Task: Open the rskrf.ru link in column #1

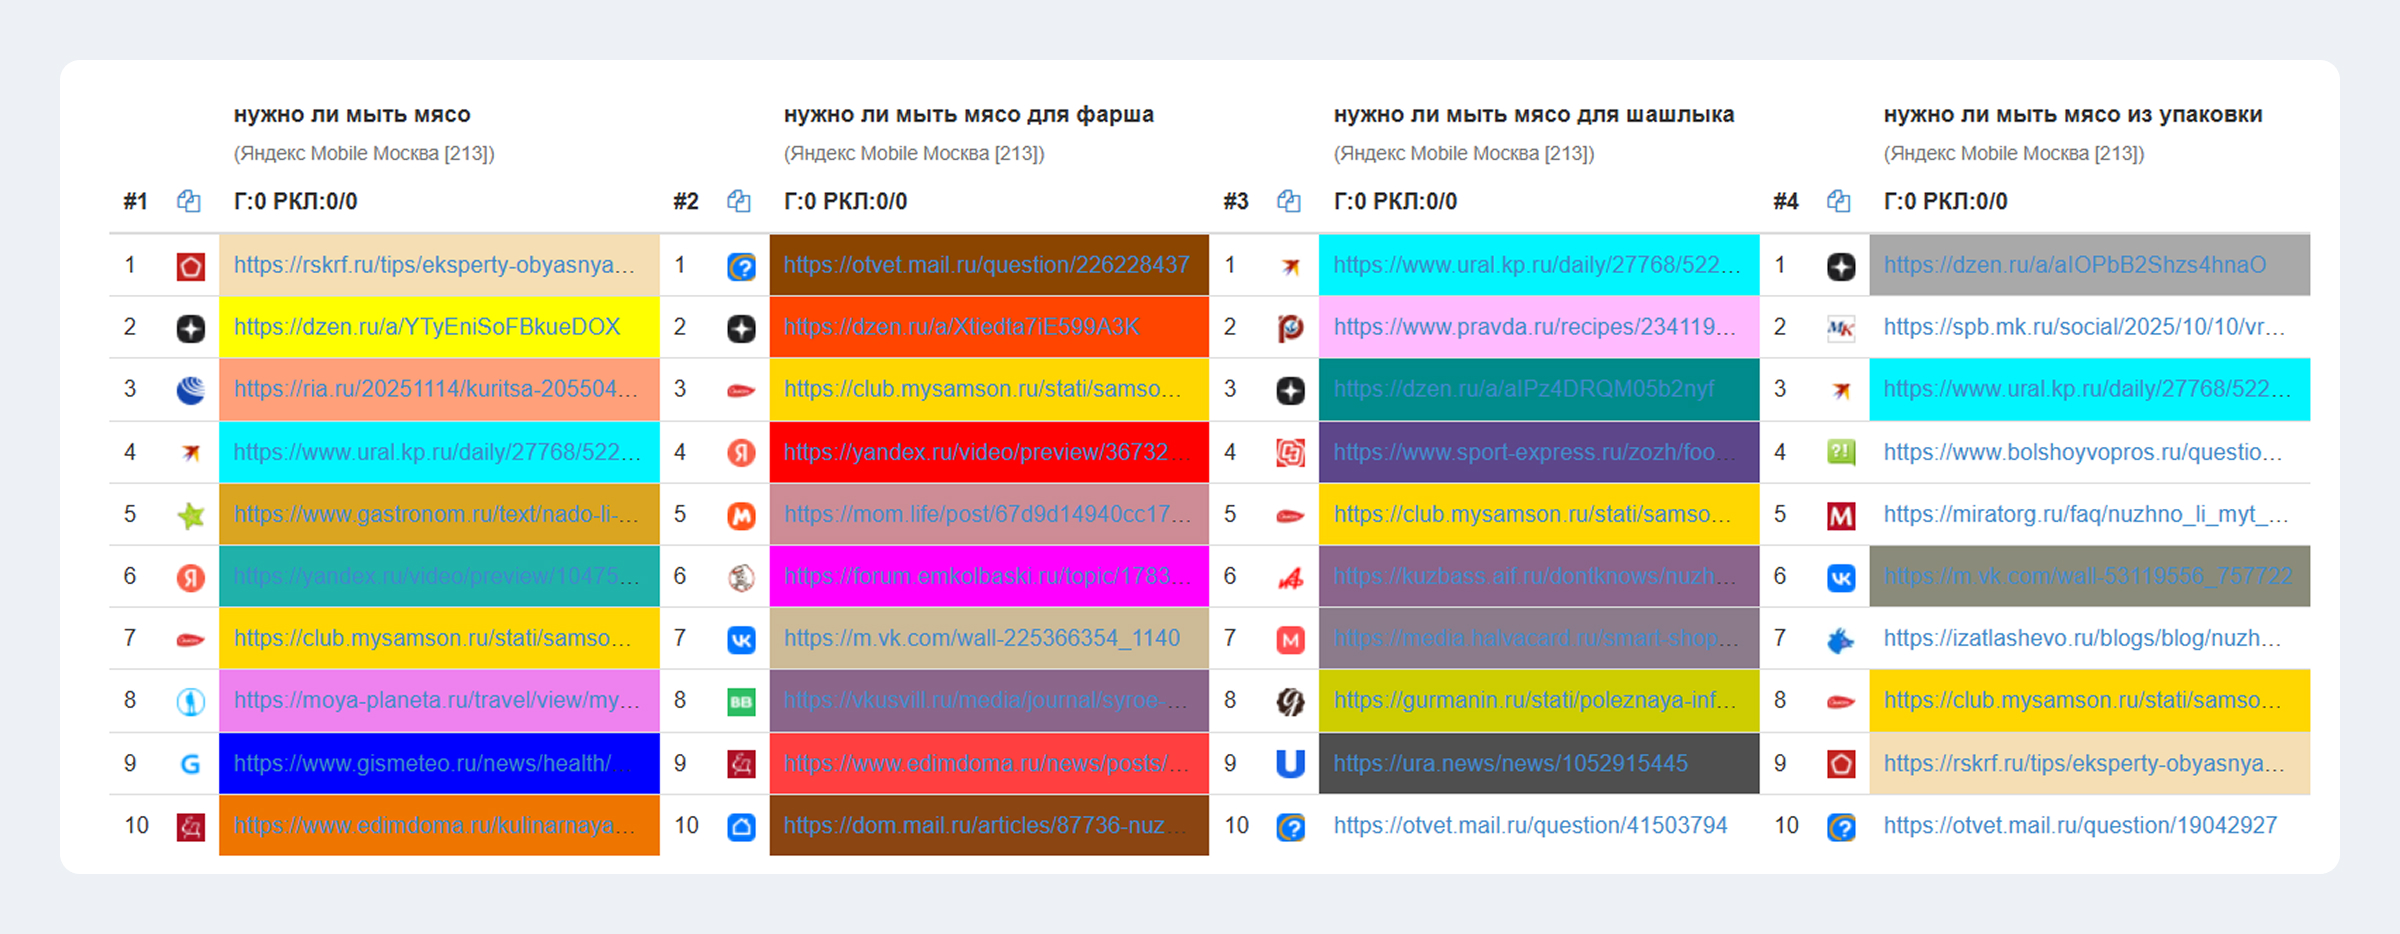Action: (434, 265)
